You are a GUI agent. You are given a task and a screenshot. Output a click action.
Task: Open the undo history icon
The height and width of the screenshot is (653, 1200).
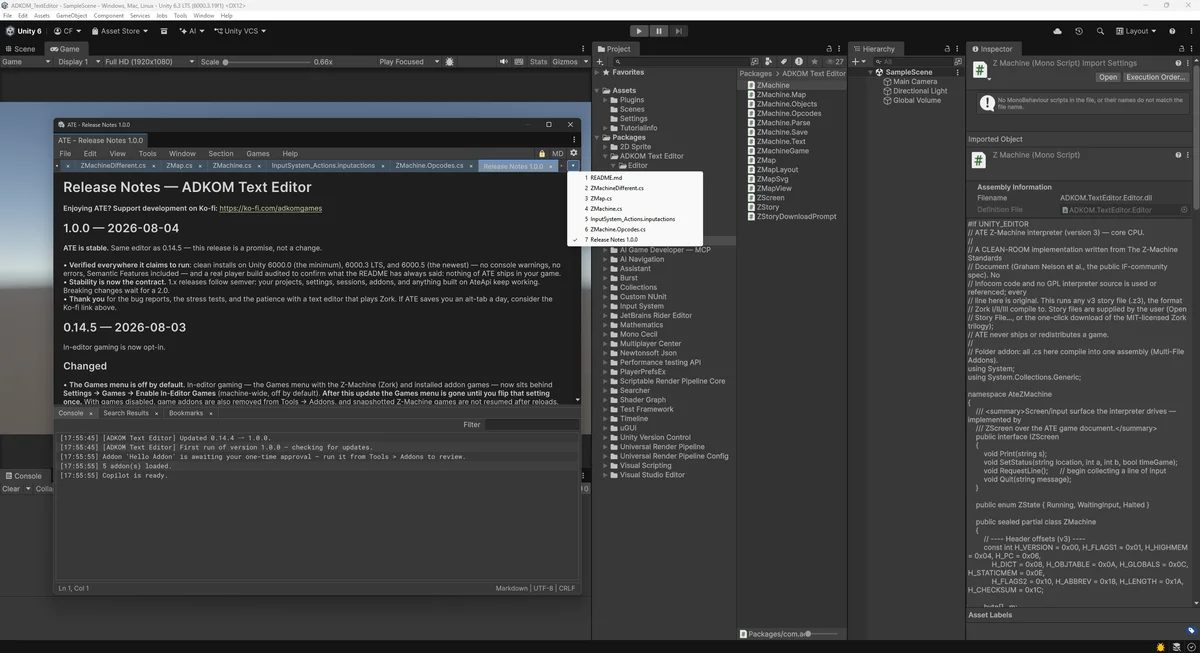pyautogui.click(x=1079, y=31)
